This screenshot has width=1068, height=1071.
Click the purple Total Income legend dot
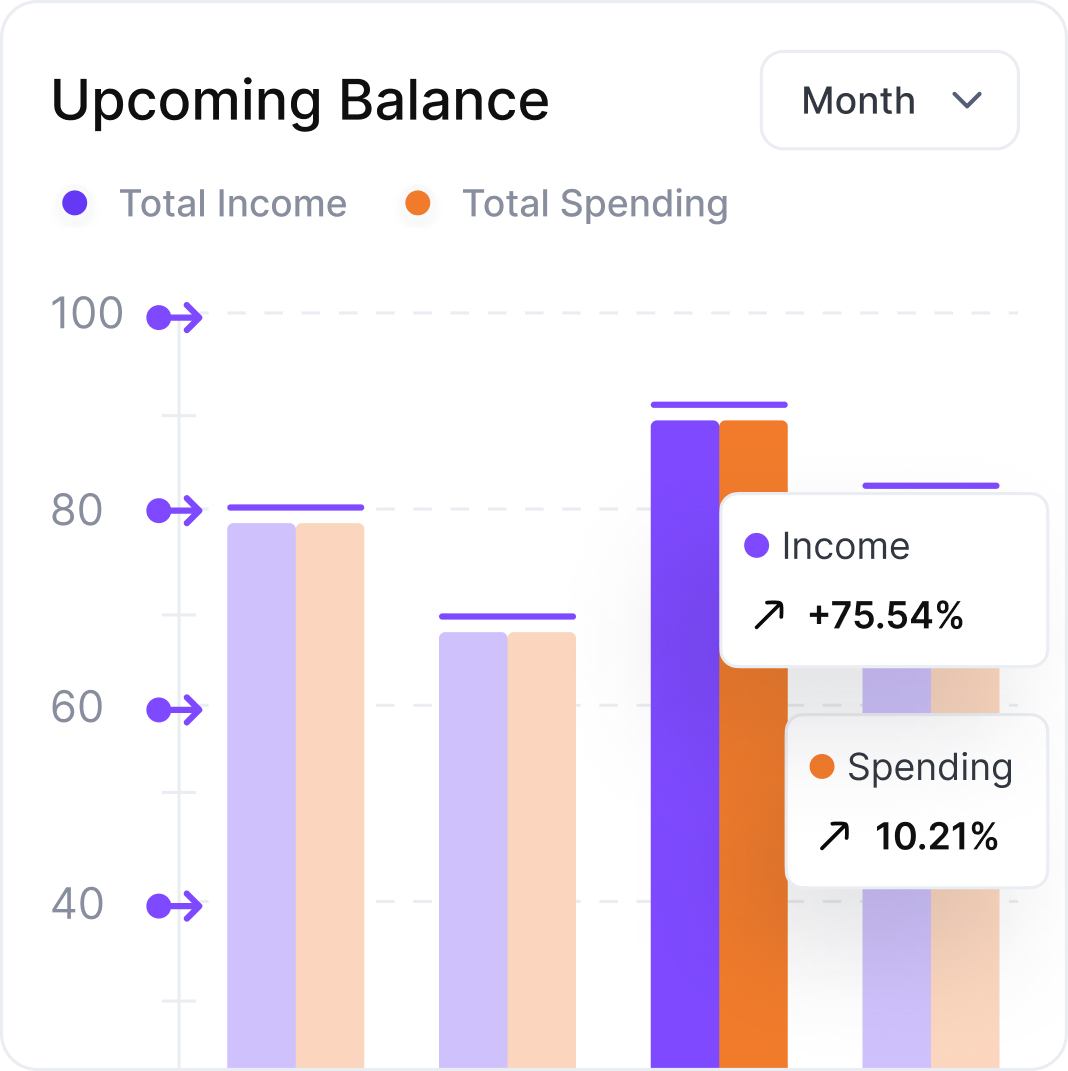pos(75,203)
